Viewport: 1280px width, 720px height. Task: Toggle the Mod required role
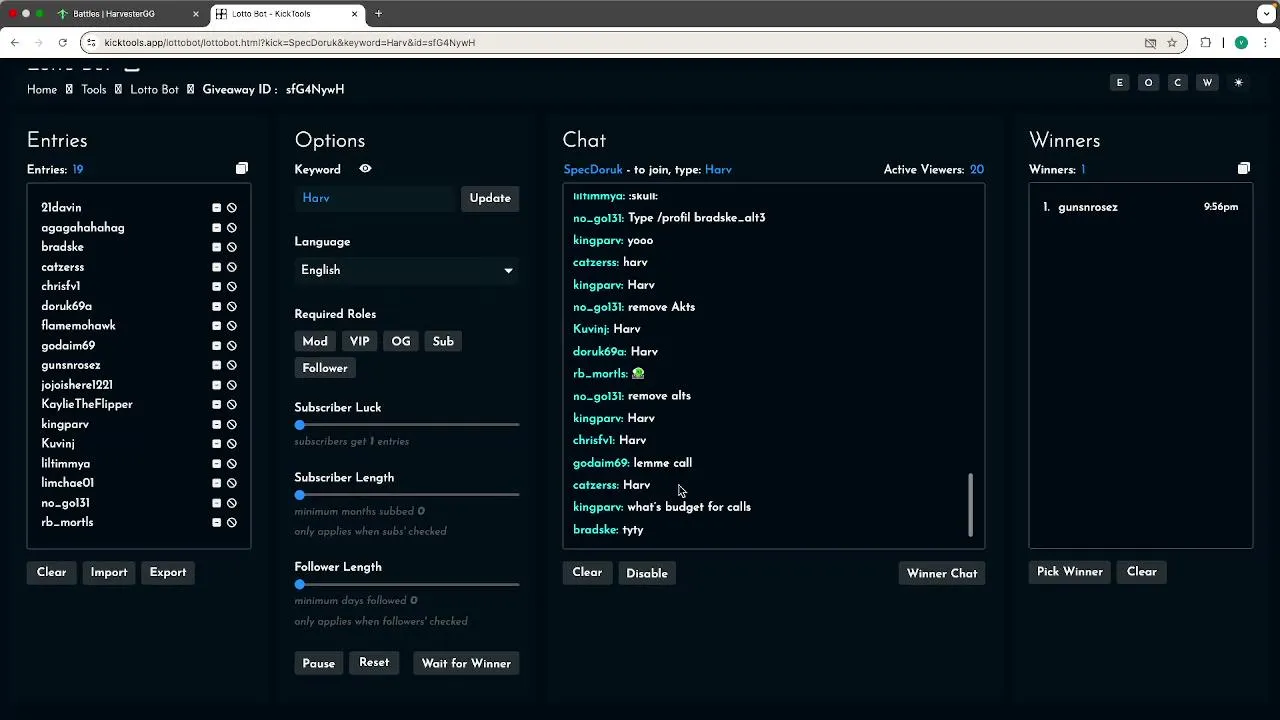[315, 342]
